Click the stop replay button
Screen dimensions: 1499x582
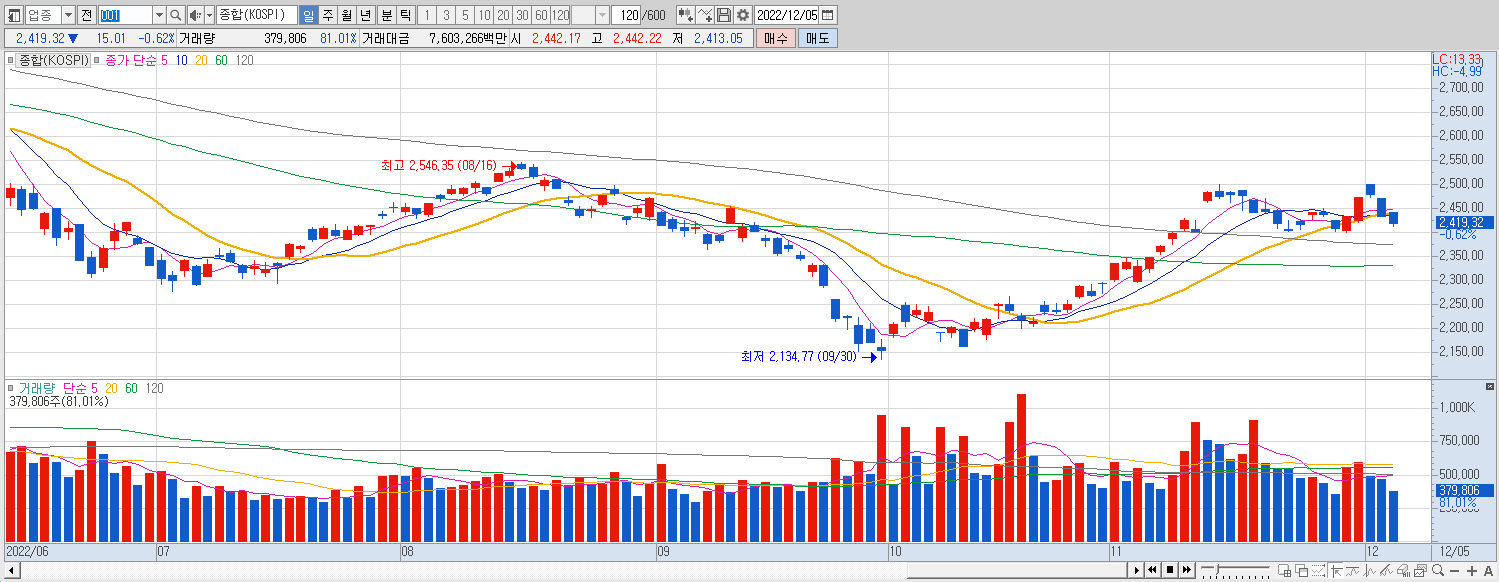tap(1170, 570)
